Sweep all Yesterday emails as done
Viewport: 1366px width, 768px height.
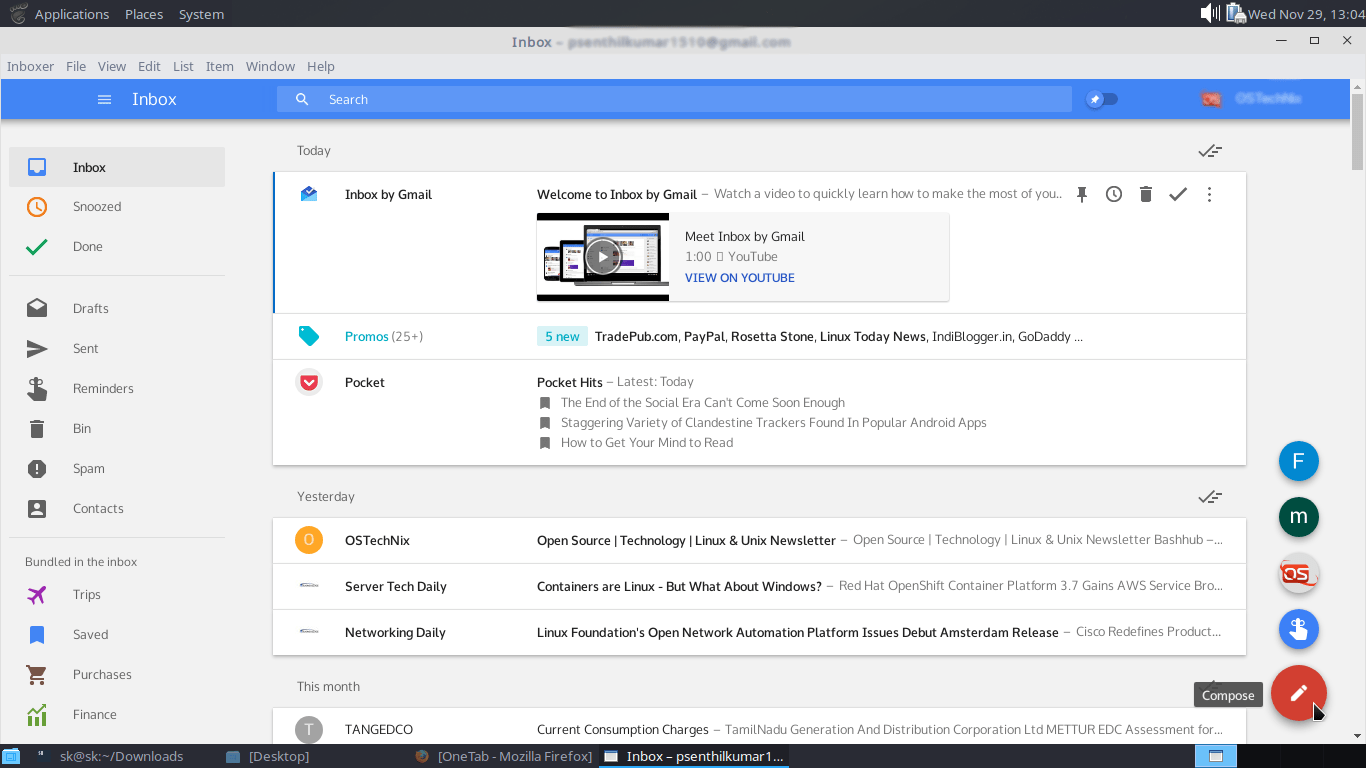pos(1210,497)
